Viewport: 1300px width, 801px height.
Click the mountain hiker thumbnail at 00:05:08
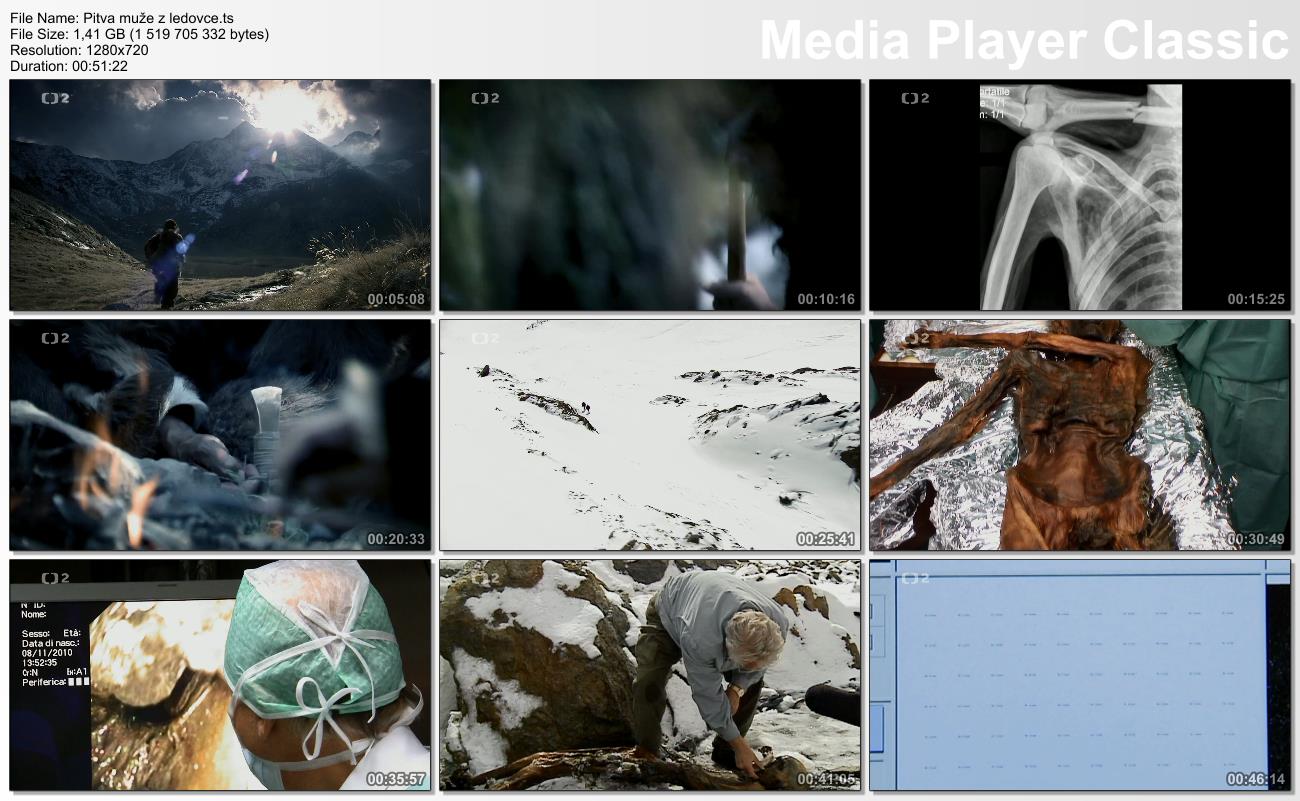[x=220, y=195]
